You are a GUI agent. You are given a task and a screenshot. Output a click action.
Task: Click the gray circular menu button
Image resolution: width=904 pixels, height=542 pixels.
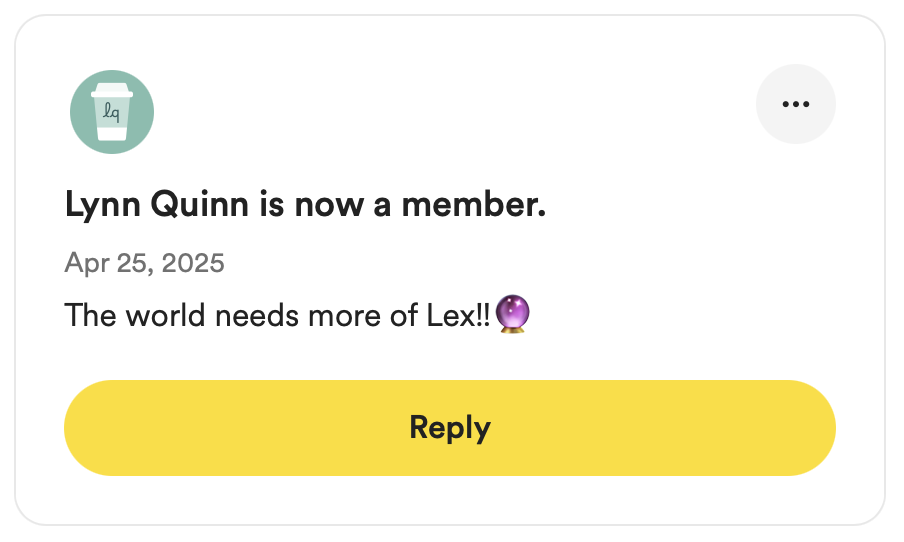796,104
